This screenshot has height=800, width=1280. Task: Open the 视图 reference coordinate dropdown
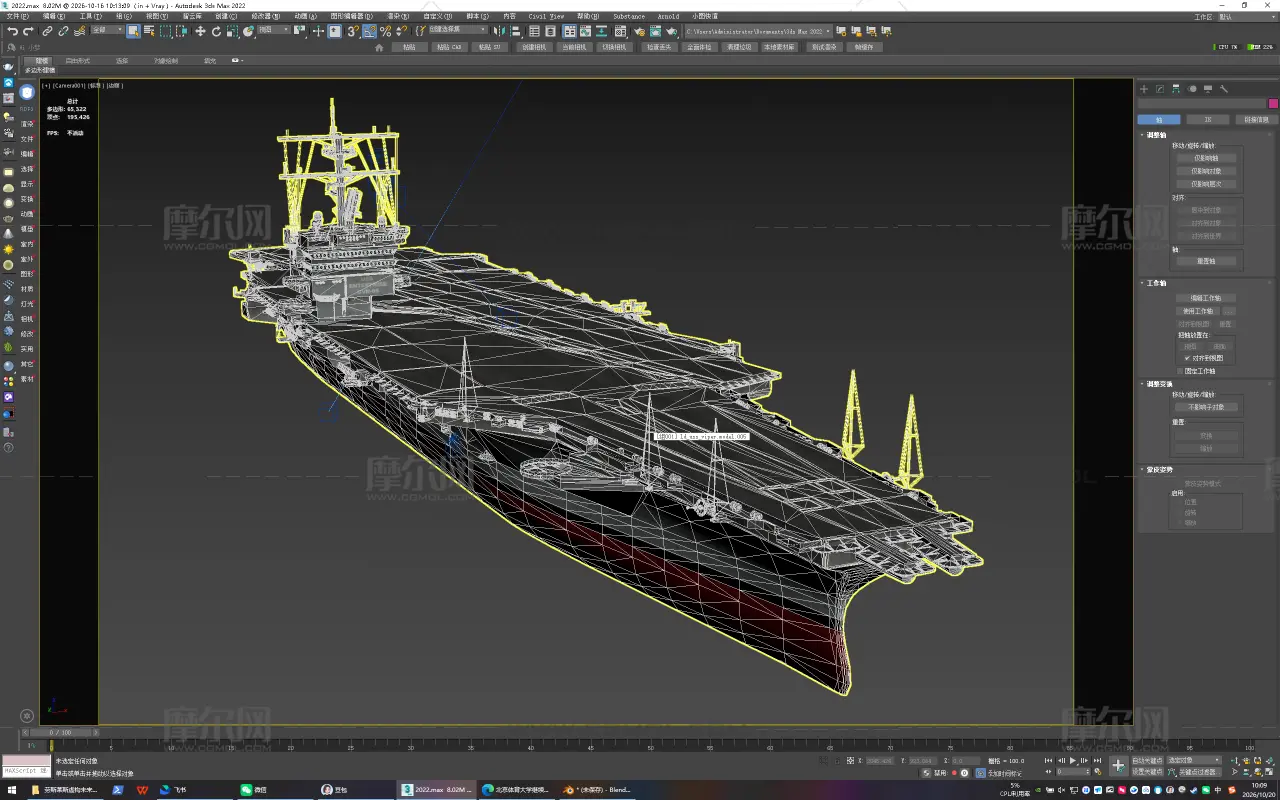point(273,30)
